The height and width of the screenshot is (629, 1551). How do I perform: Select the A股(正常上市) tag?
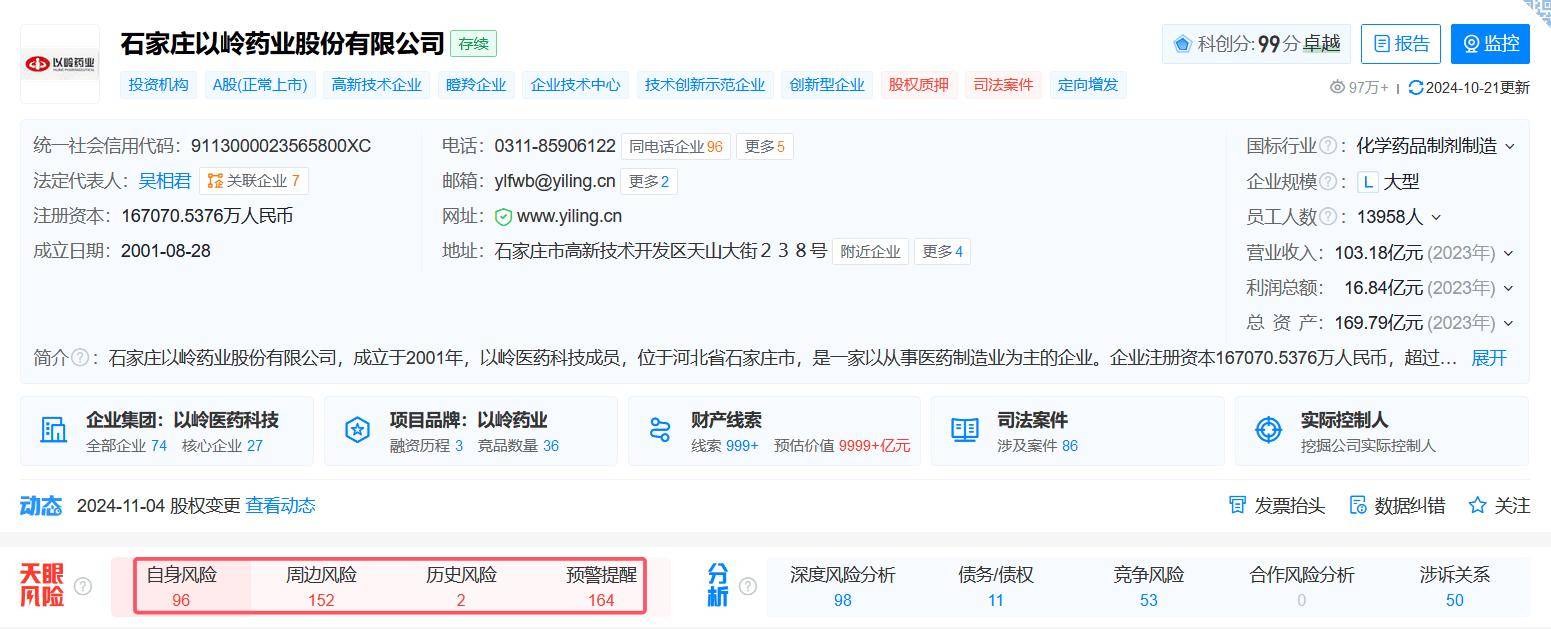[262, 85]
